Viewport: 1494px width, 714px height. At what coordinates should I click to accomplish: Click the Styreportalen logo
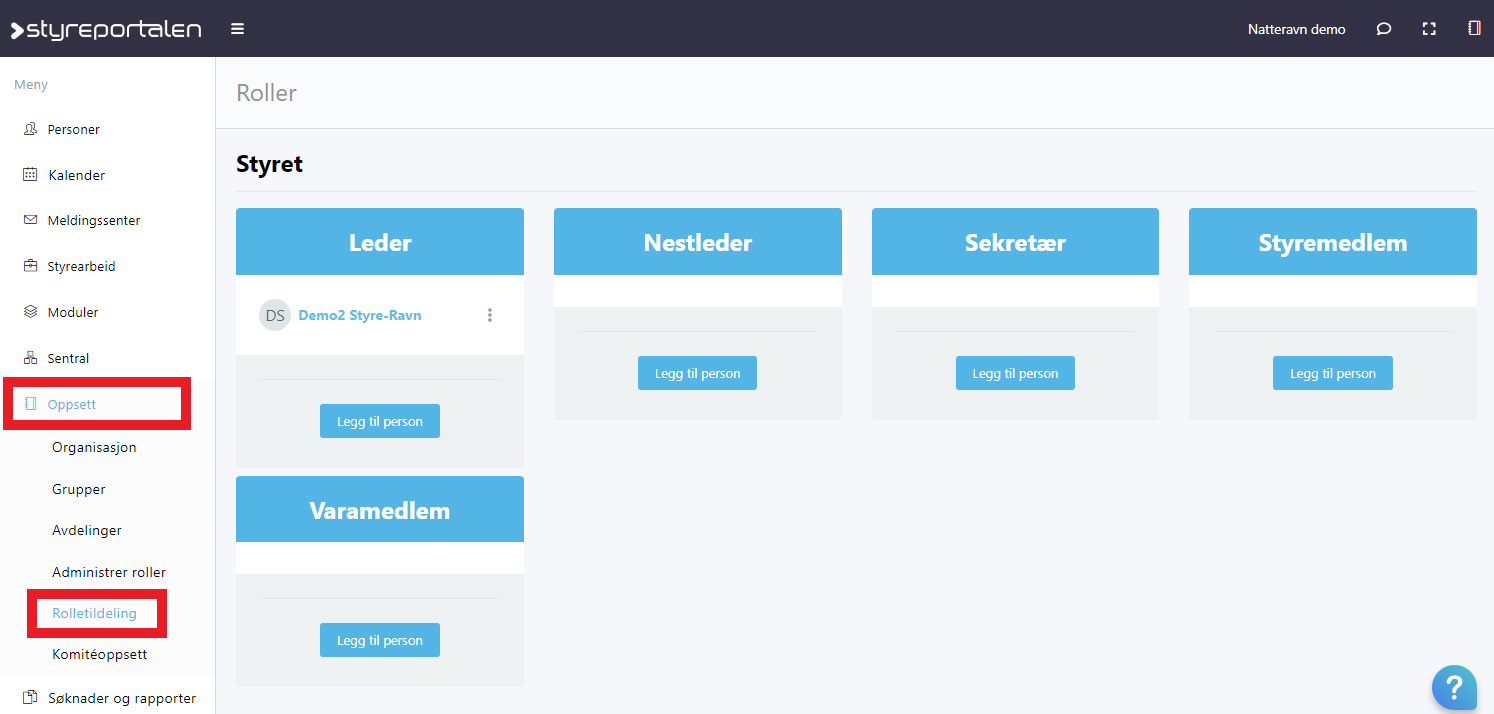[106, 29]
